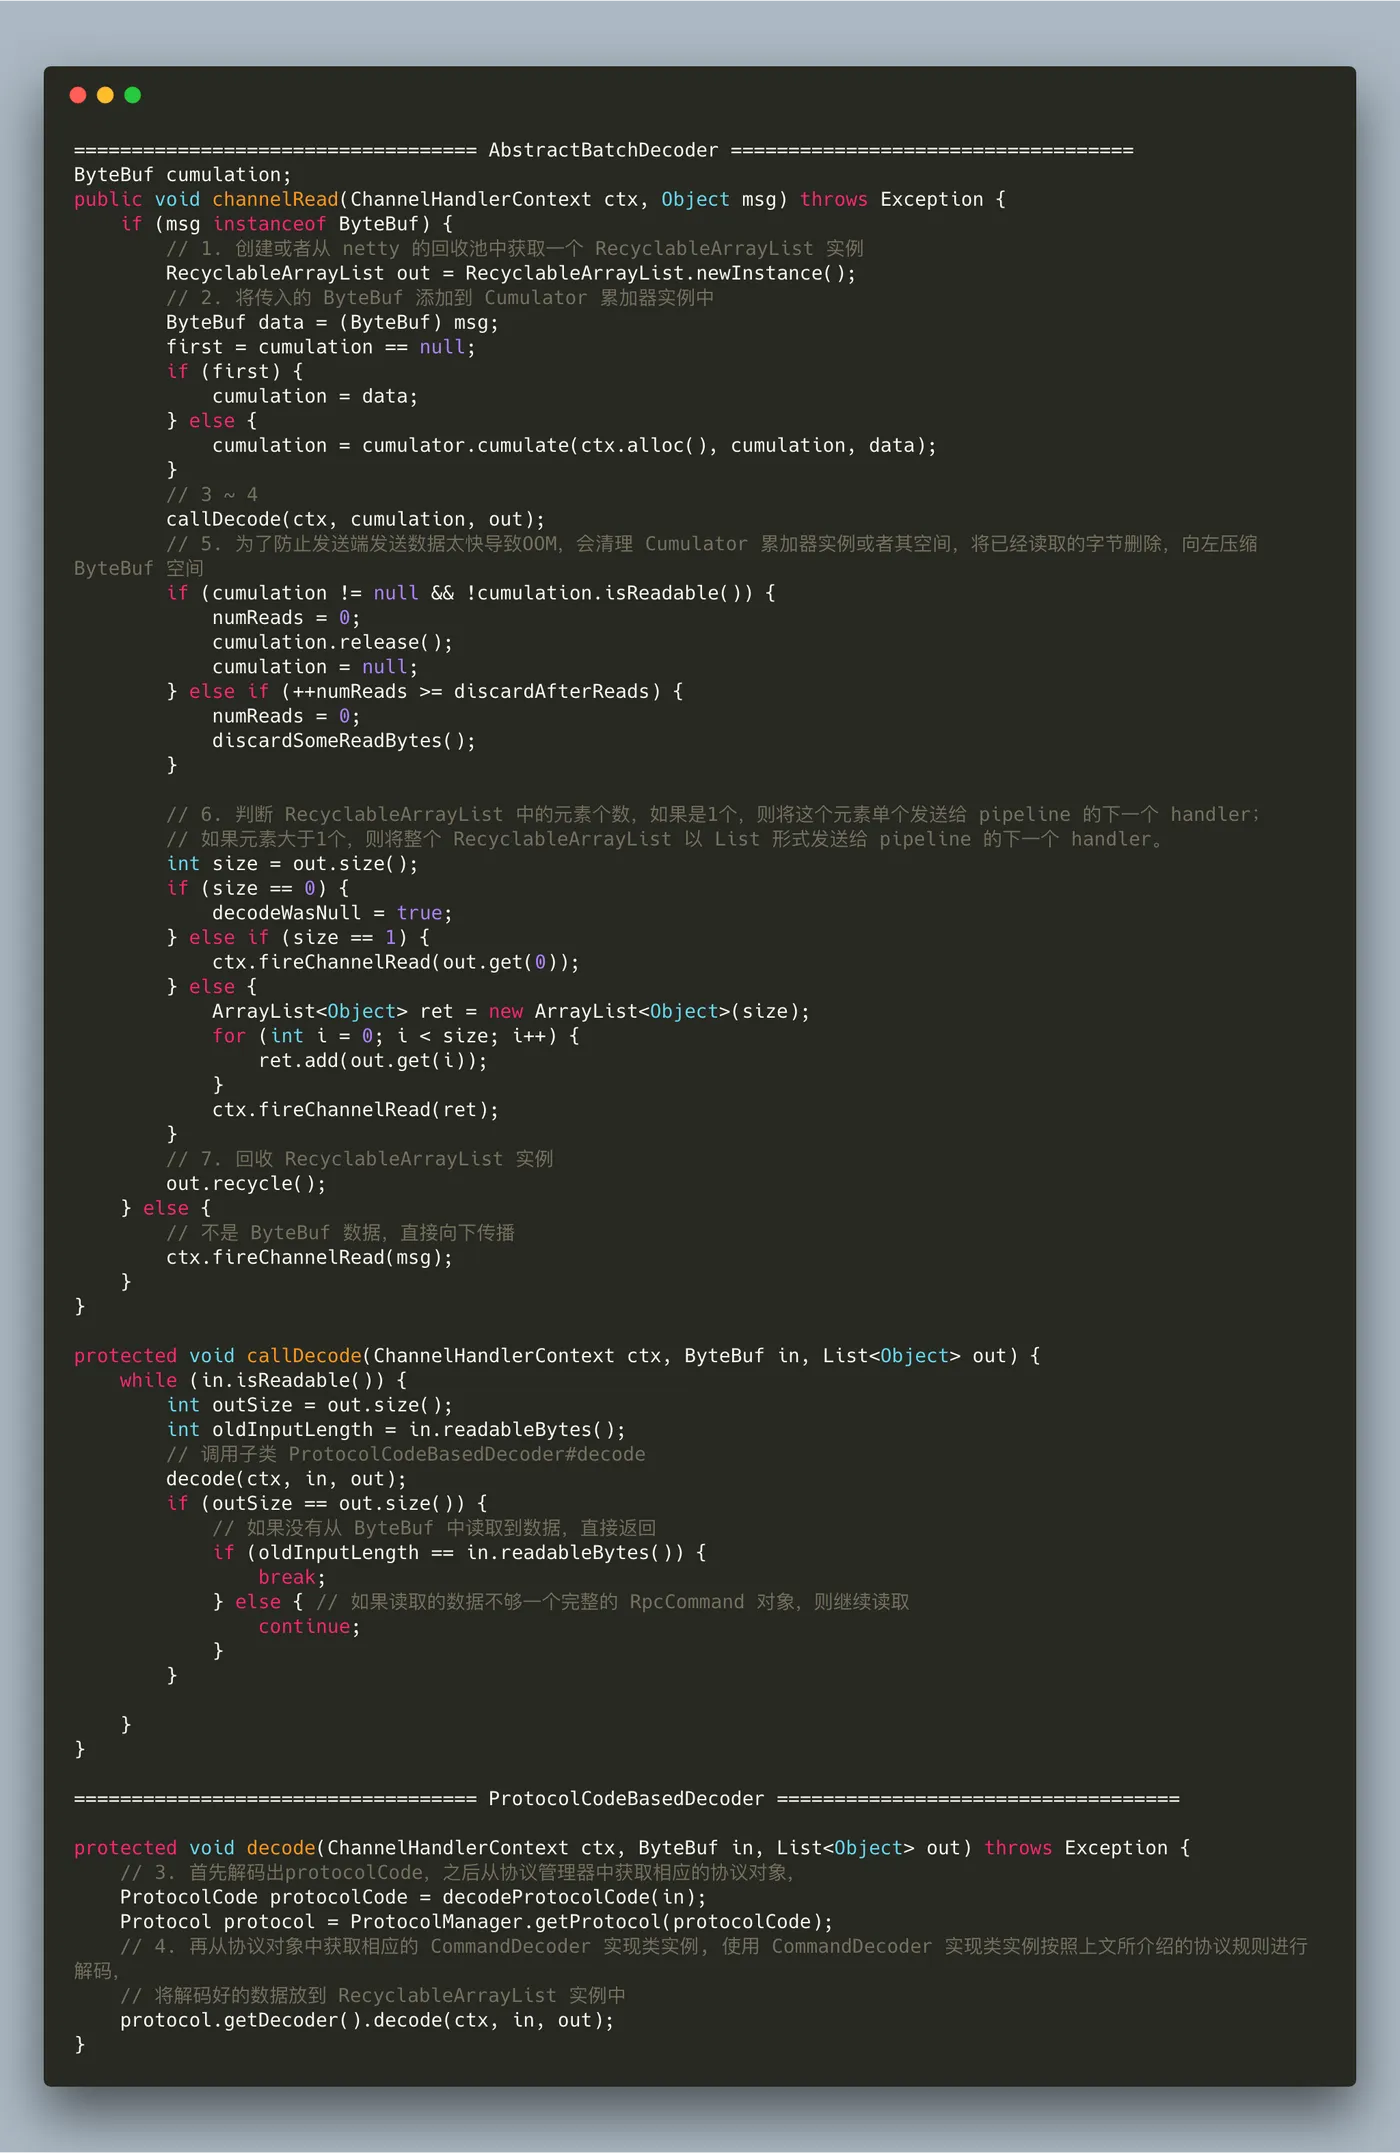Click comment "// 将解码好的数据放到 RecyclableArrayList 实例中"
The height and width of the screenshot is (2153, 1400).
(x=373, y=1995)
